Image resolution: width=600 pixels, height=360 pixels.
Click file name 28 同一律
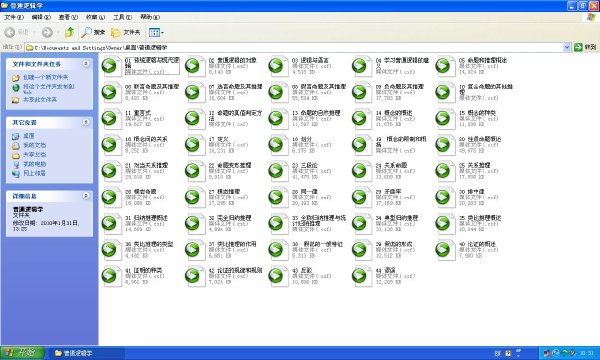click(x=305, y=192)
